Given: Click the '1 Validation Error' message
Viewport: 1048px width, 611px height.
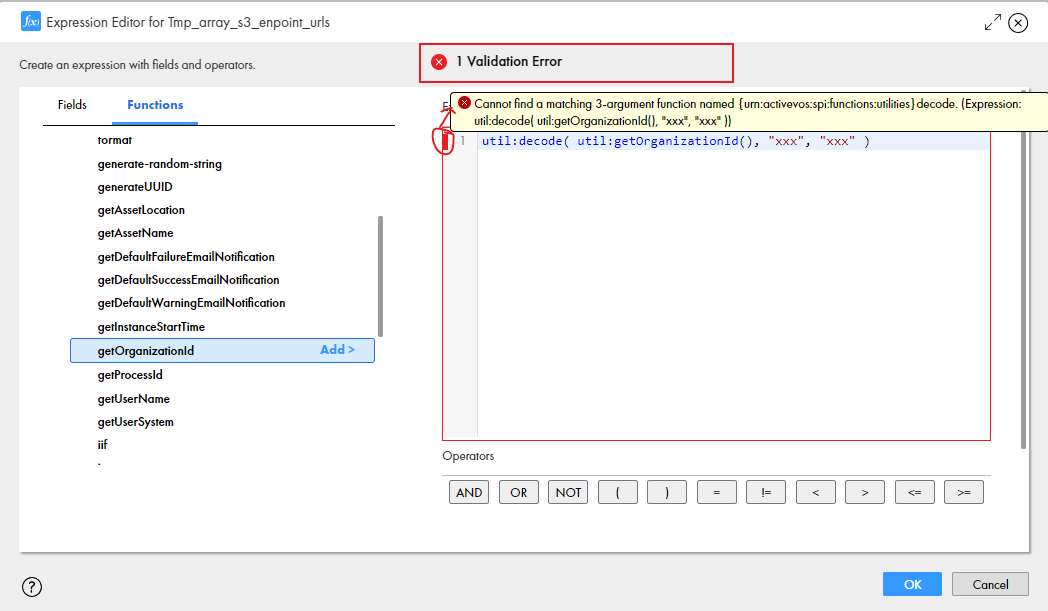Looking at the screenshot, I should tap(509, 62).
